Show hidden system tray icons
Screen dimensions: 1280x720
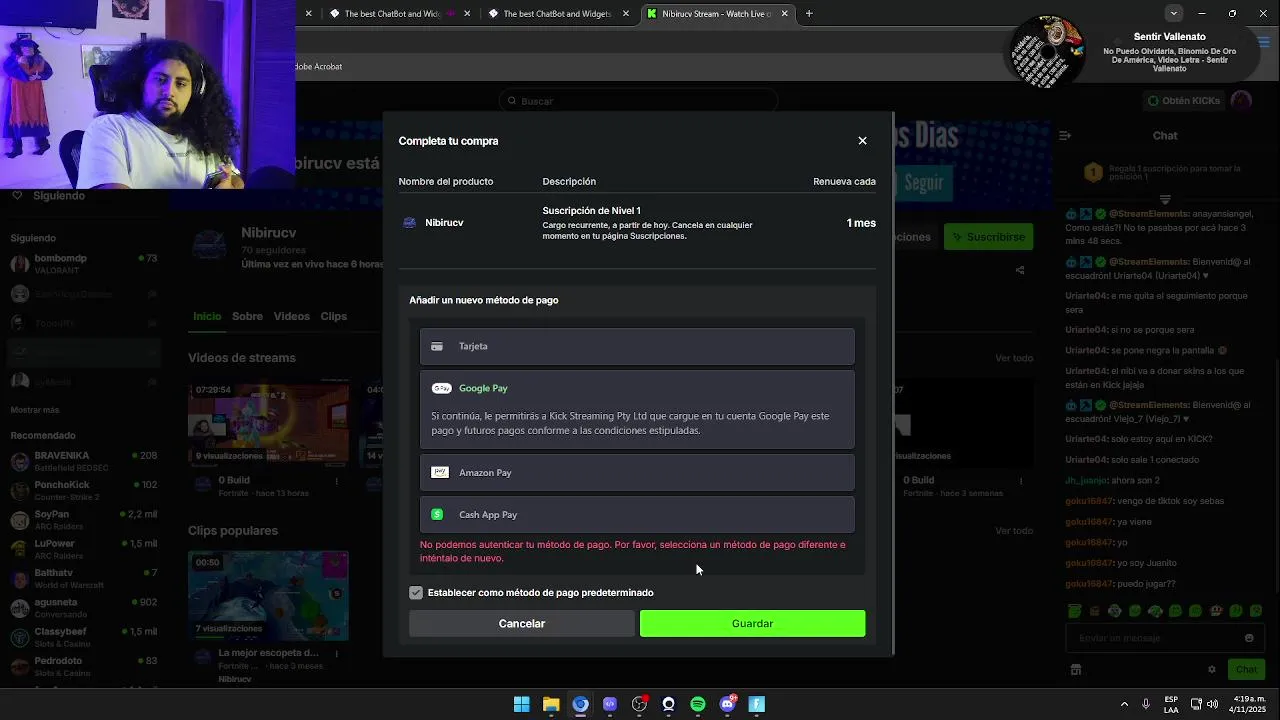point(1124,704)
